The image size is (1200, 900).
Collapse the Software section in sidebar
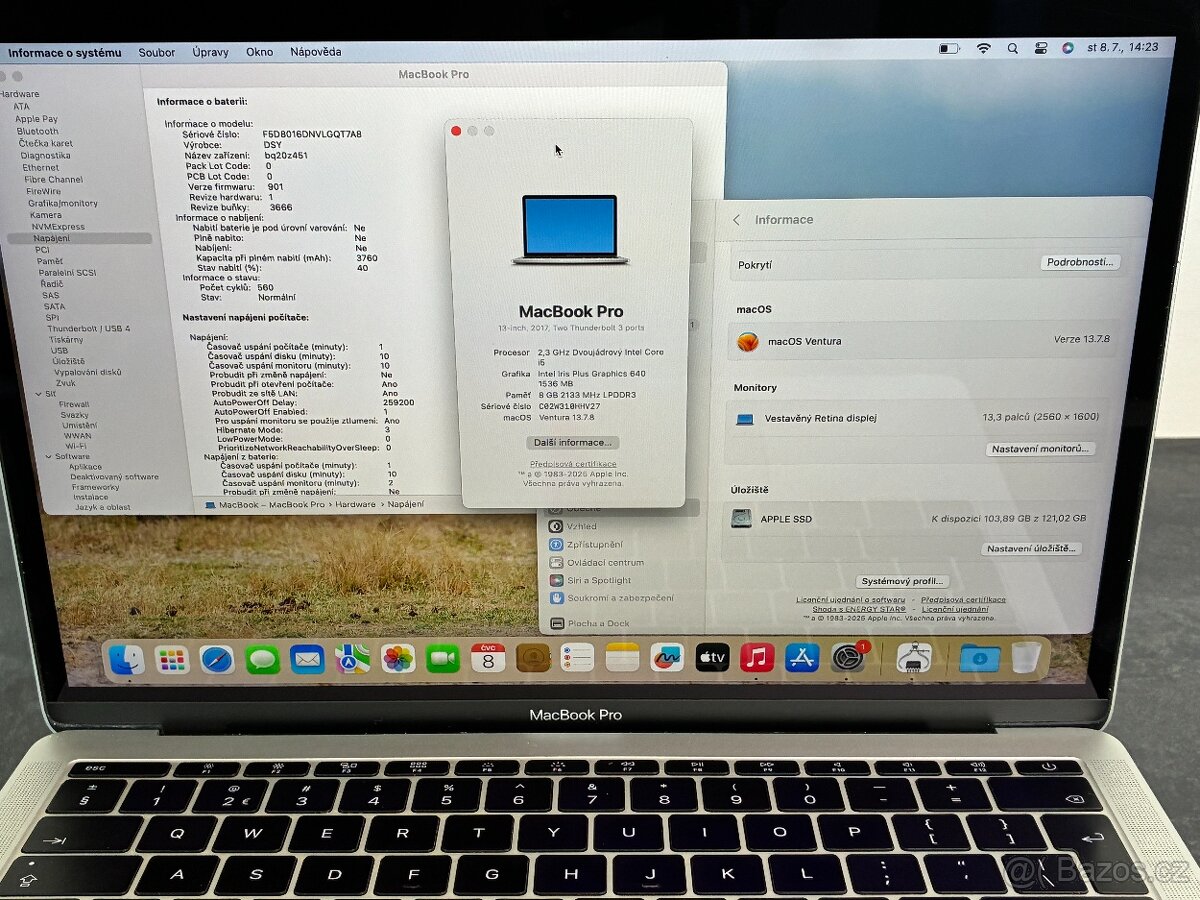point(46,456)
